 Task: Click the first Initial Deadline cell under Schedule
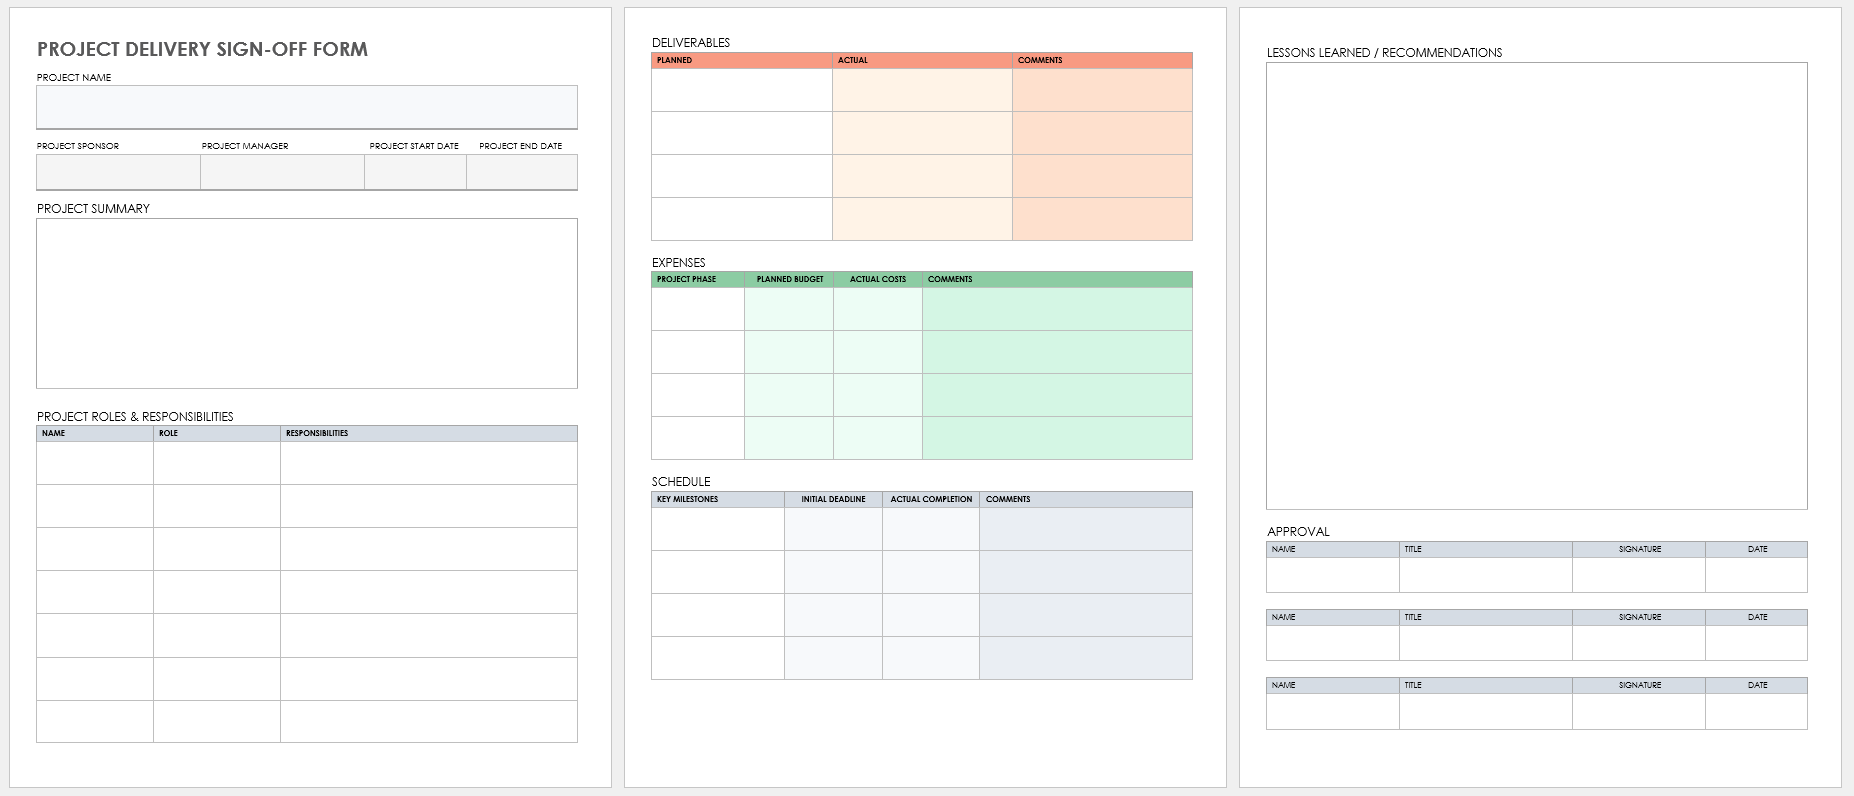pyautogui.click(x=833, y=529)
